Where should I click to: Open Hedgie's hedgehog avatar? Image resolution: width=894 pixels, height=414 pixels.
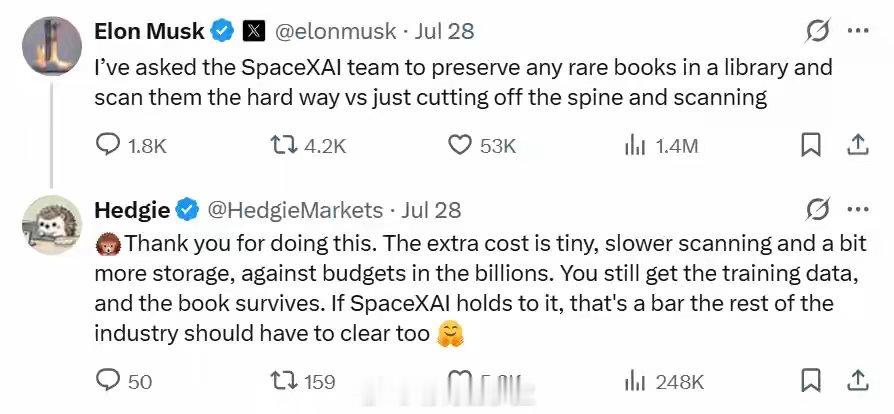[51, 225]
